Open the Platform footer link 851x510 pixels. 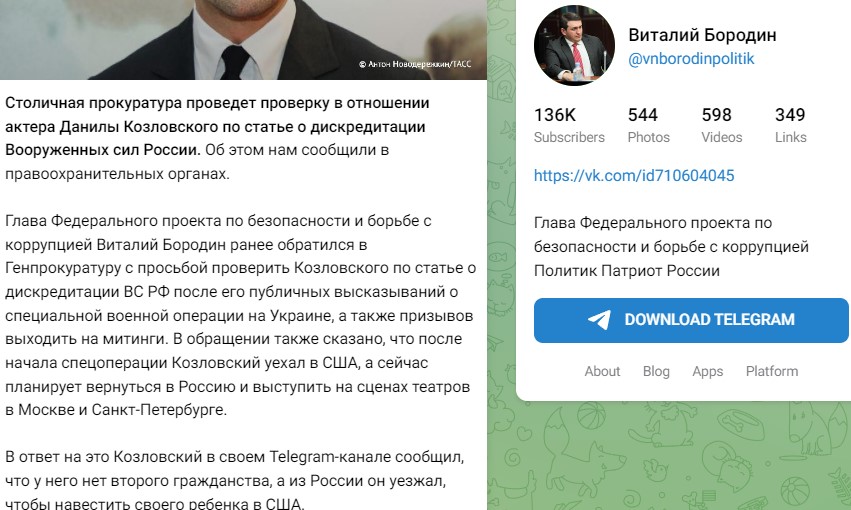pos(772,371)
